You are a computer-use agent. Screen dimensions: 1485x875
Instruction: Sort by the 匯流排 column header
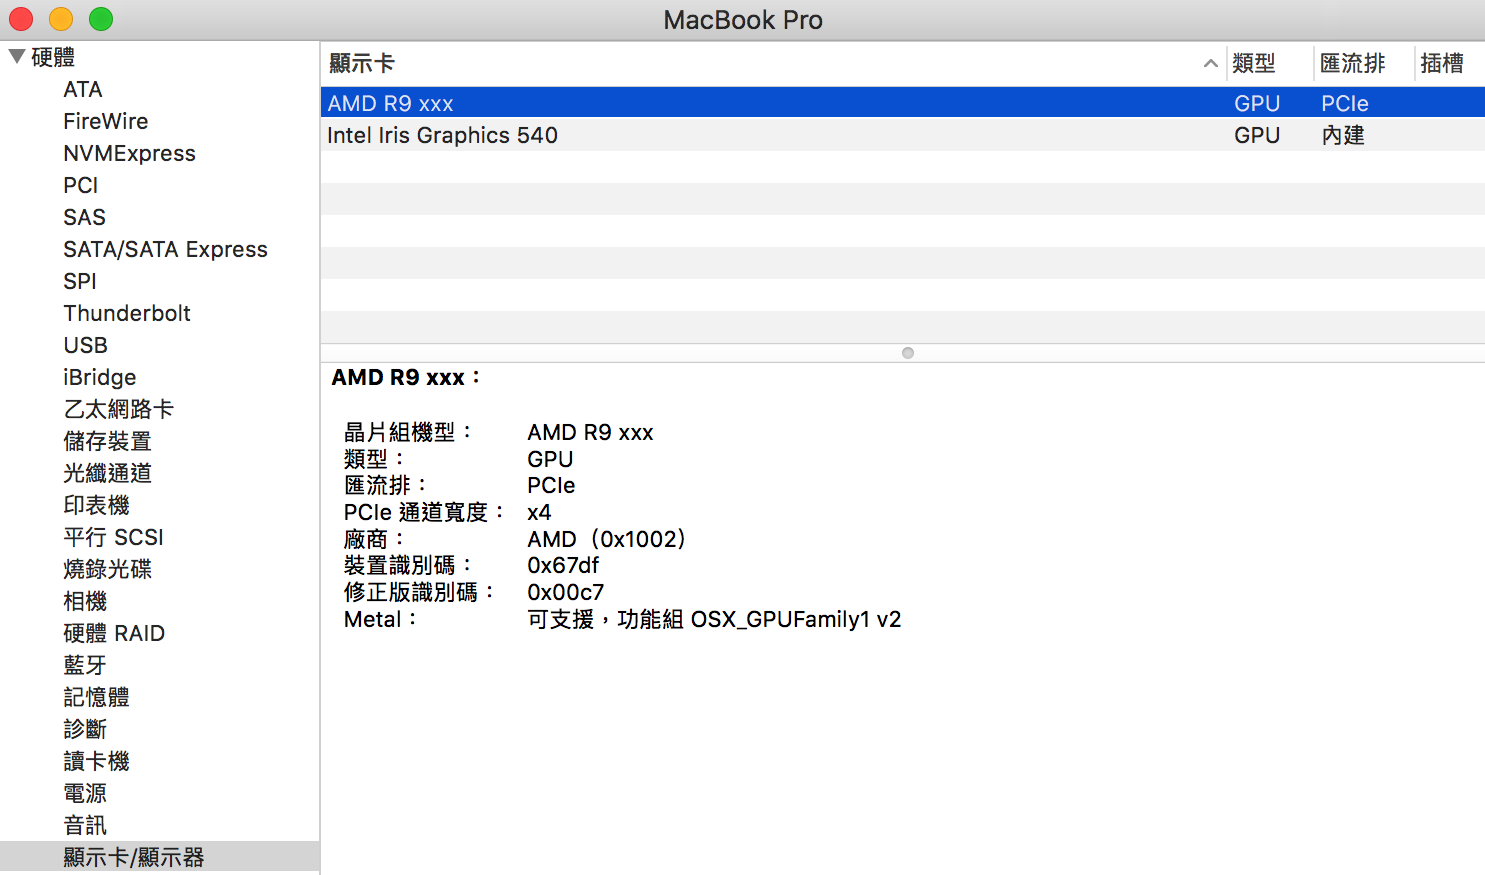[x=1352, y=64]
